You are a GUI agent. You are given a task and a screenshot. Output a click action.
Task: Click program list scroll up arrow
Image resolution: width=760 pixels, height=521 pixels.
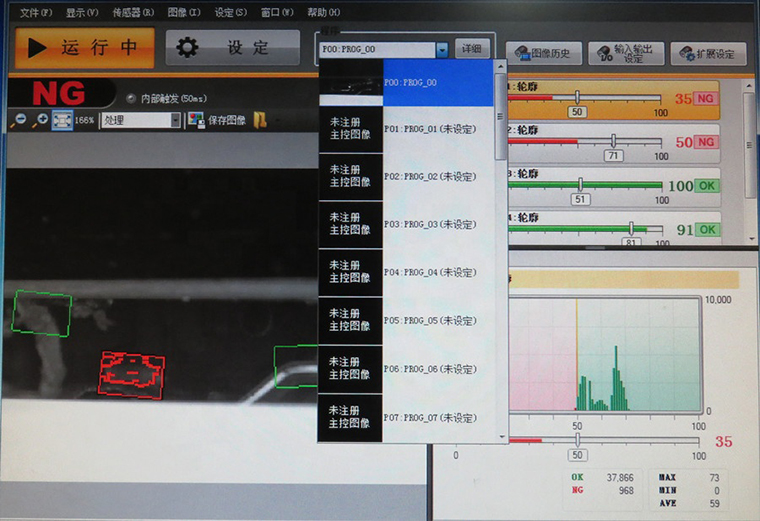click(501, 66)
